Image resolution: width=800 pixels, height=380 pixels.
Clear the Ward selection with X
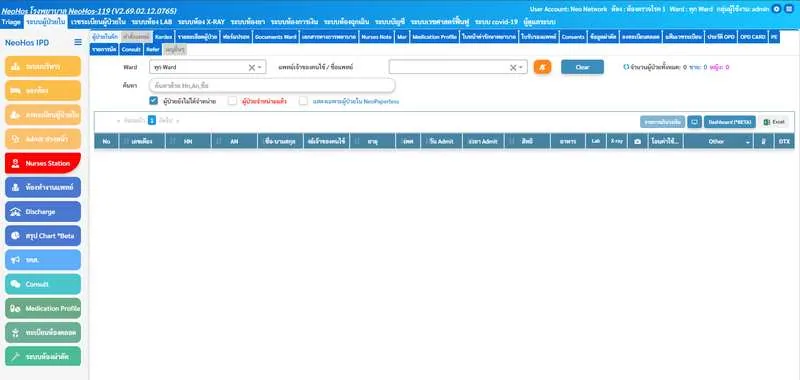[252, 67]
